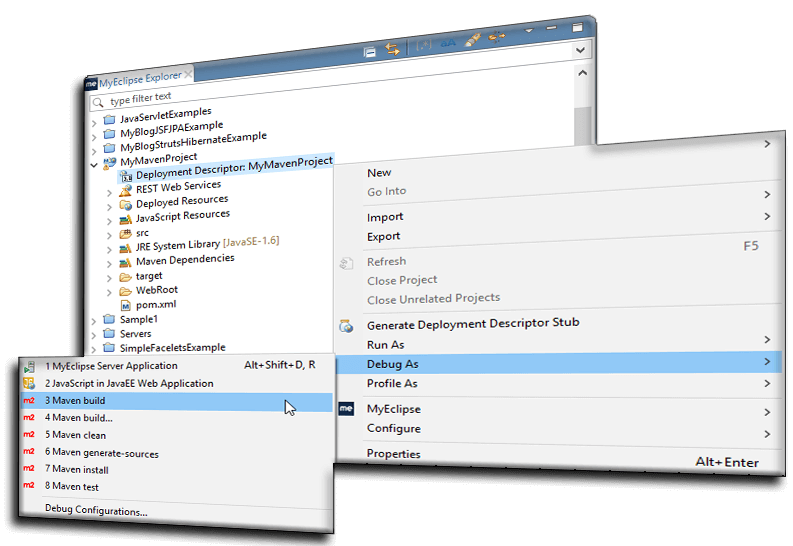Viewport: 793px width, 546px height.
Task: Open Debug Configurations...
Action: click(x=96, y=510)
